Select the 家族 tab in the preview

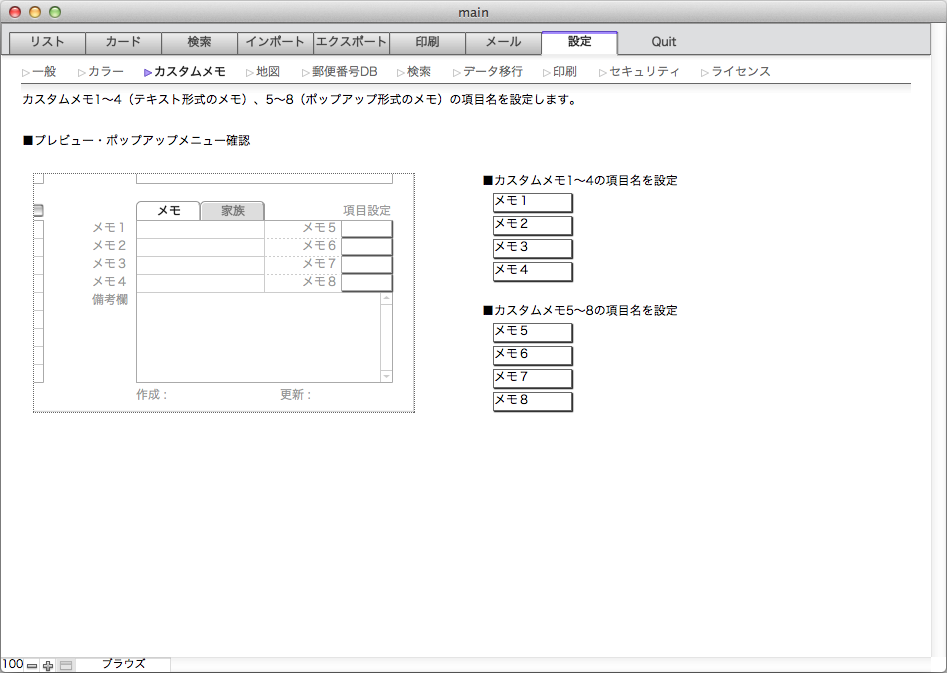pyautogui.click(x=232, y=211)
